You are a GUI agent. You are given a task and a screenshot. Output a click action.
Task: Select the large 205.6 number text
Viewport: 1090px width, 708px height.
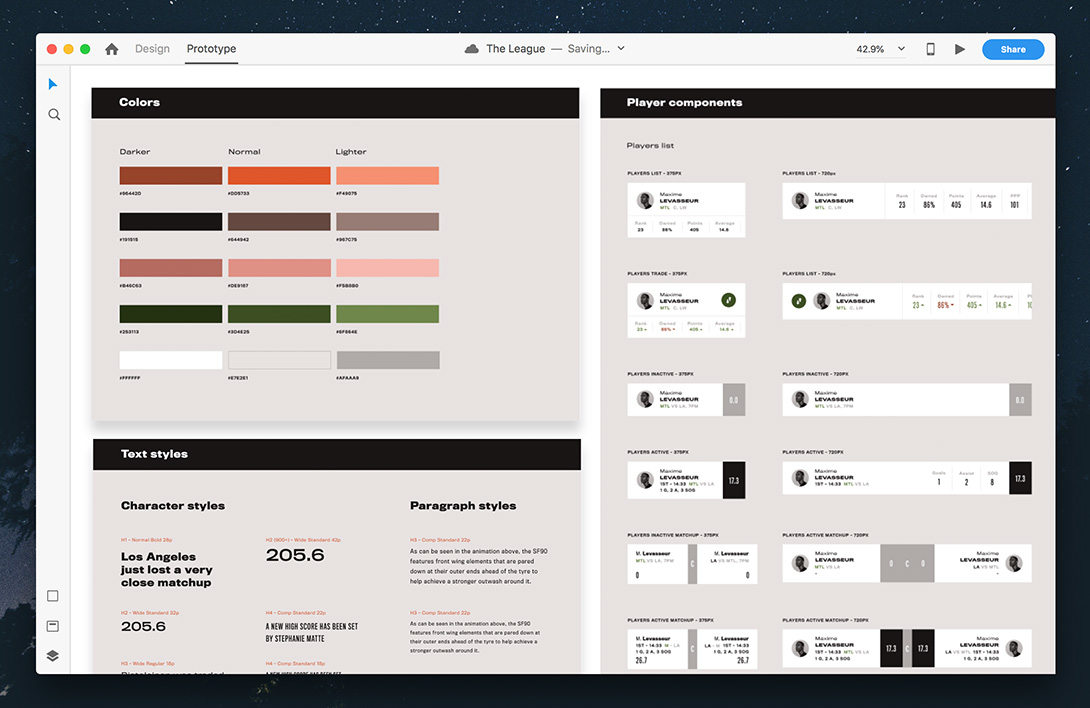tap(295, 555)
